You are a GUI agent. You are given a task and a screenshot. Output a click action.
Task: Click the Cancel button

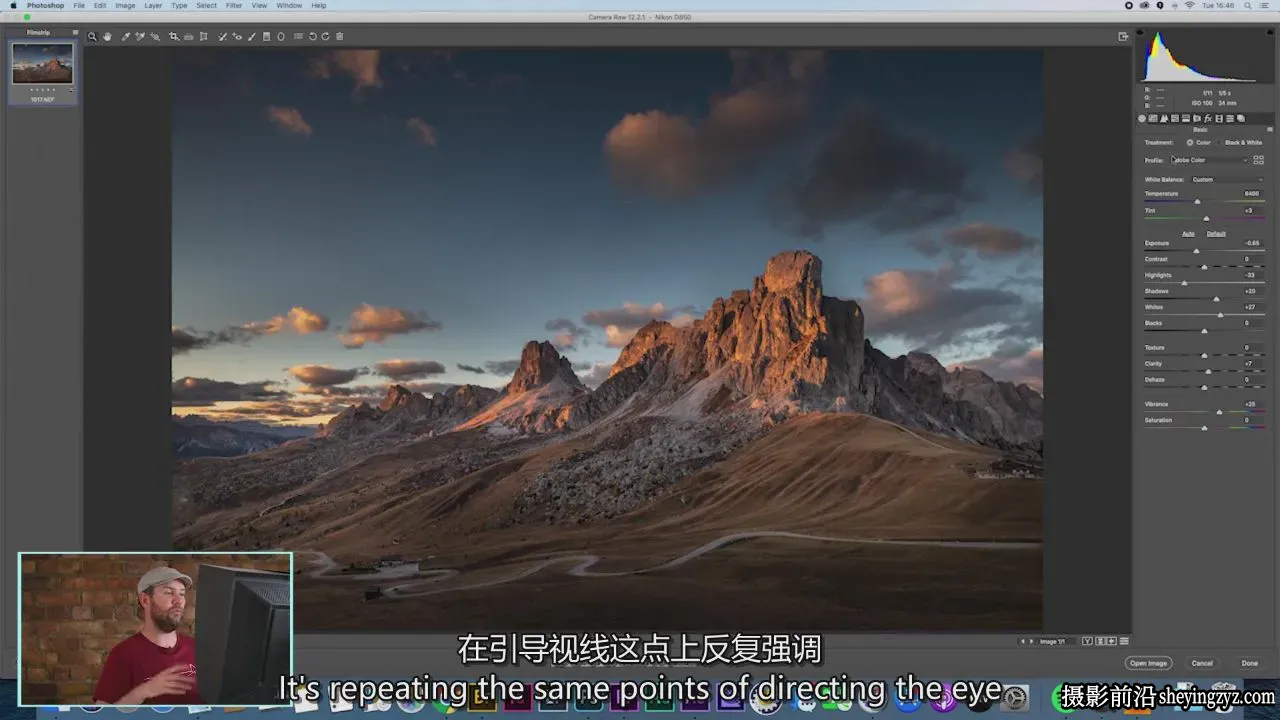(x=1202, y=663)
